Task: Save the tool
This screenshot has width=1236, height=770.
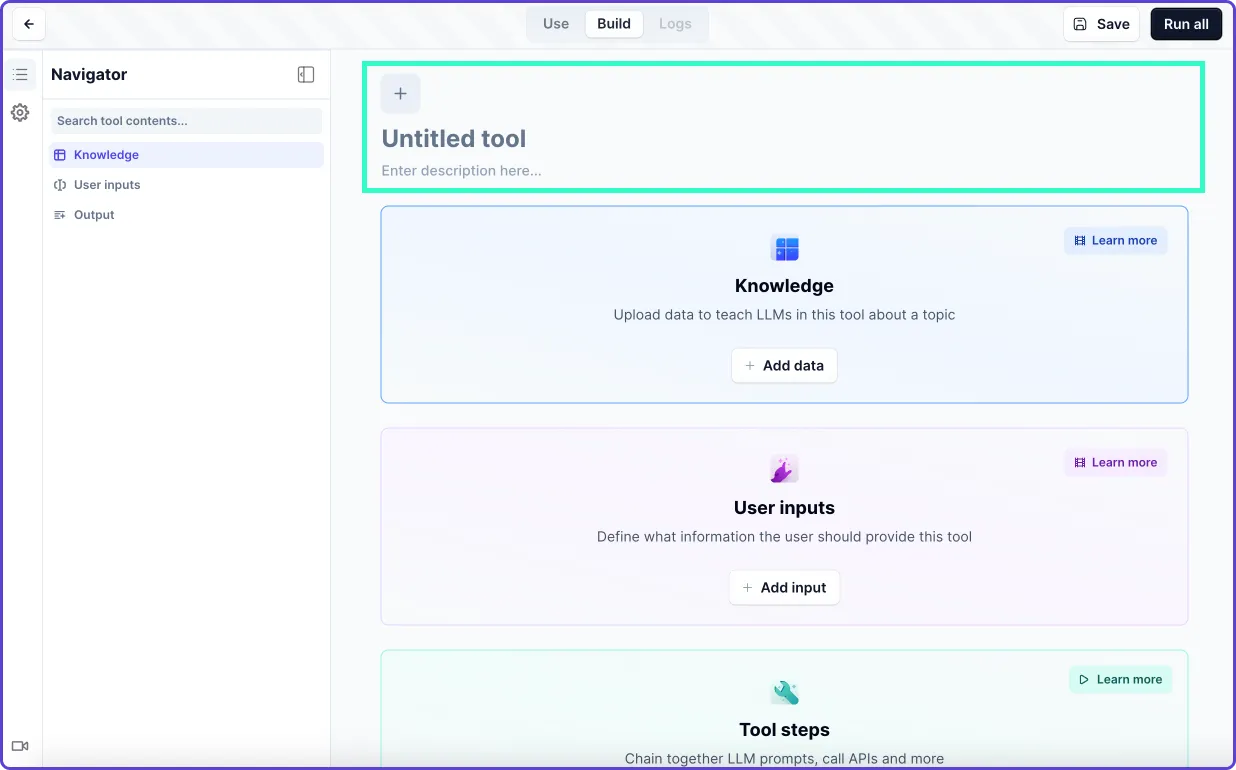Action: [x=1101, y=24]
